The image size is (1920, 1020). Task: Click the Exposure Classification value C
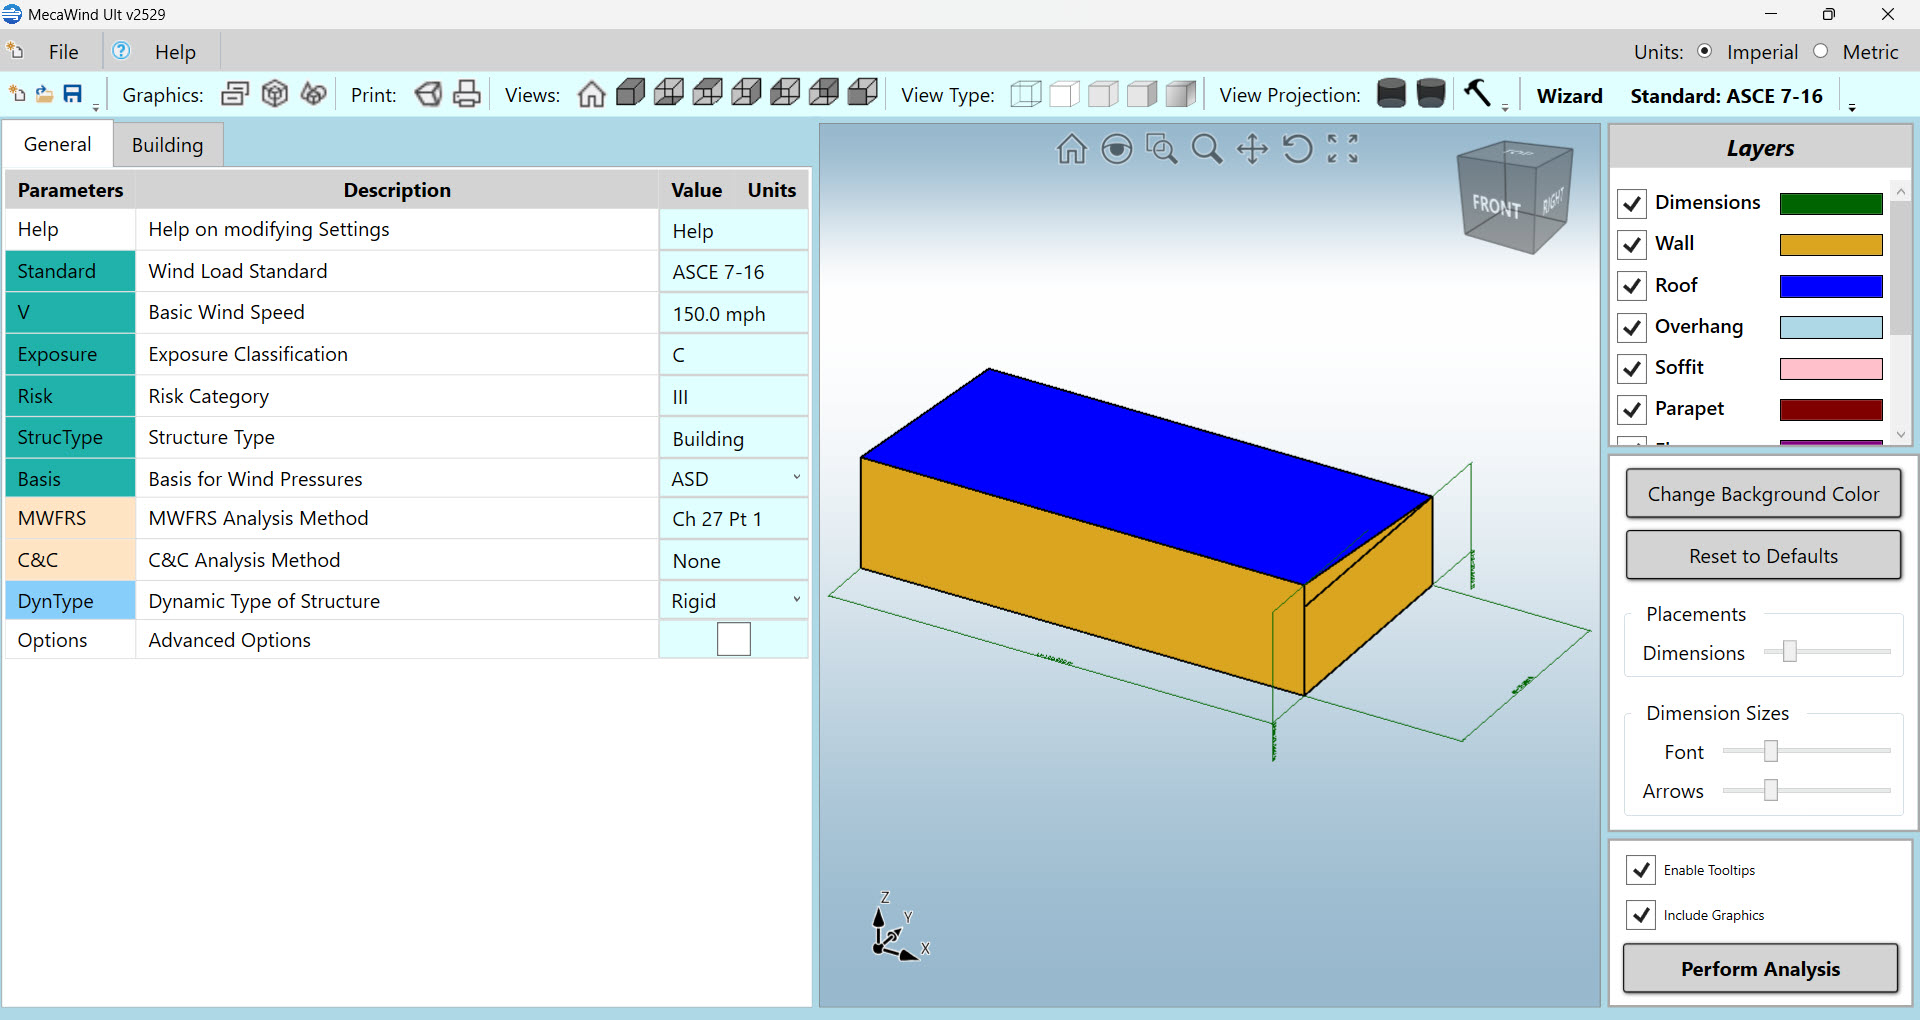coord(733,355)
